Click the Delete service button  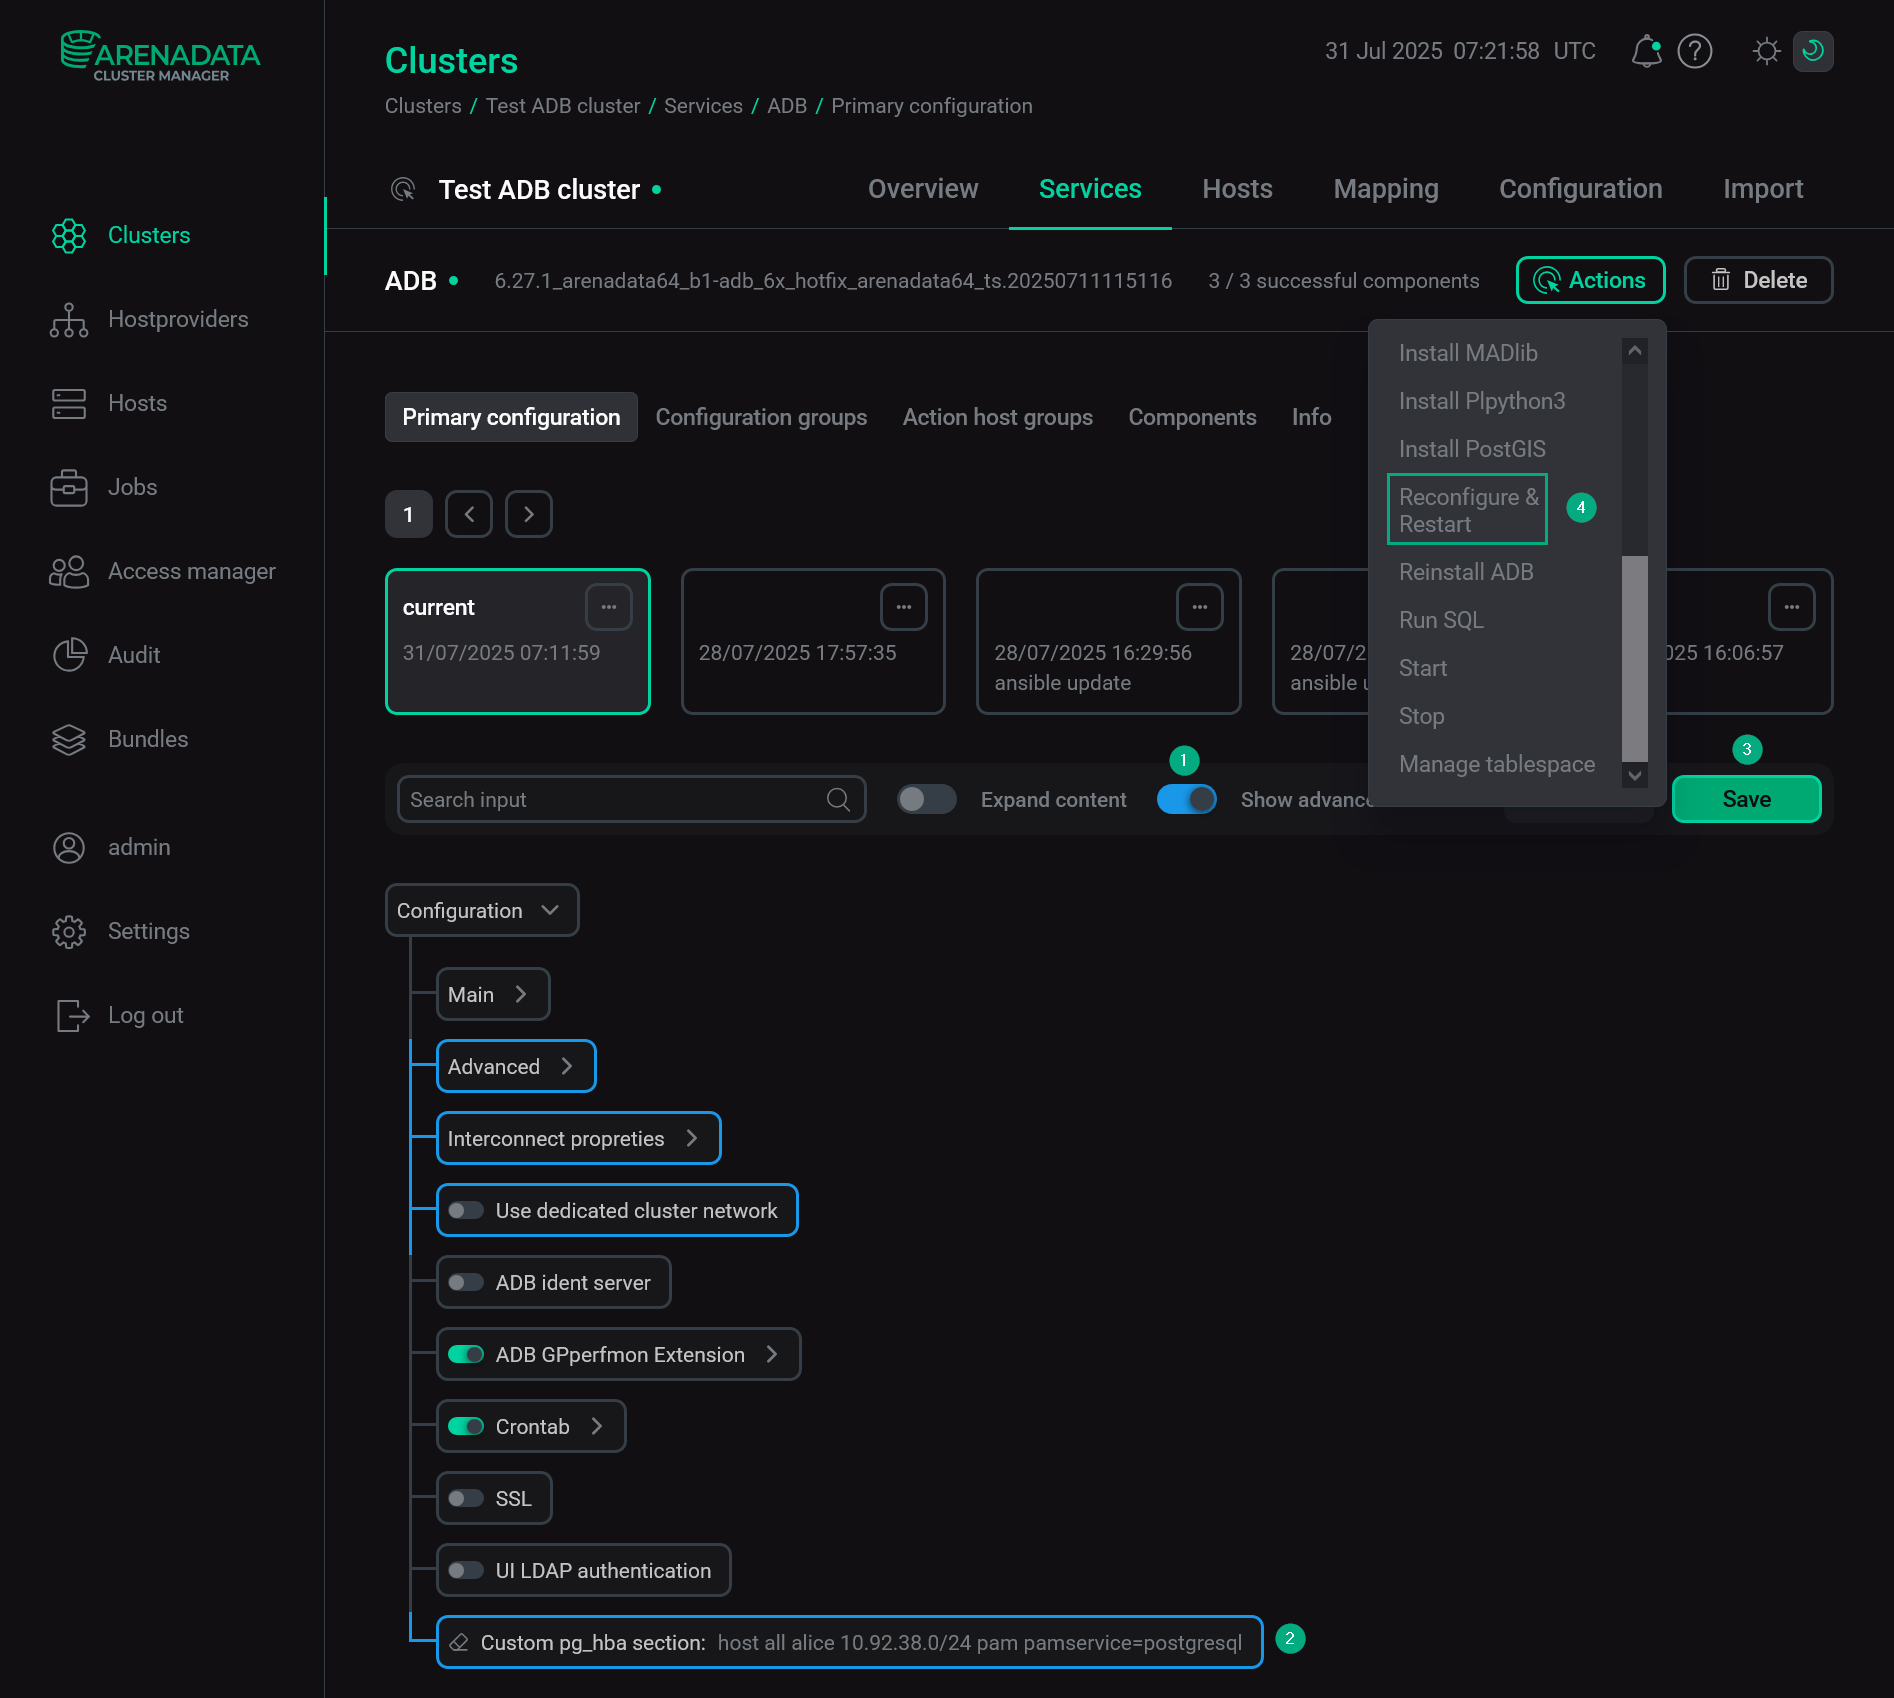coord(1758,280)
